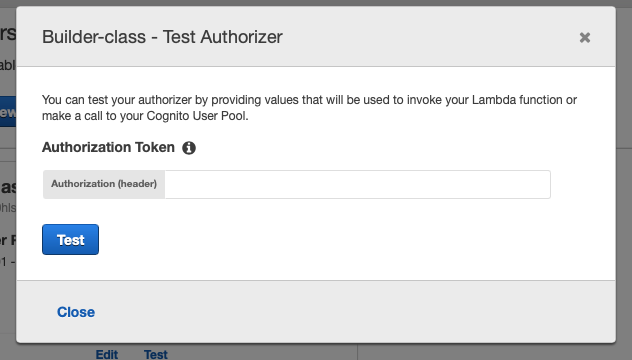Click the description sentence starting 'You can test'
The height and width of the screenshot is (360, 632).
310,108
